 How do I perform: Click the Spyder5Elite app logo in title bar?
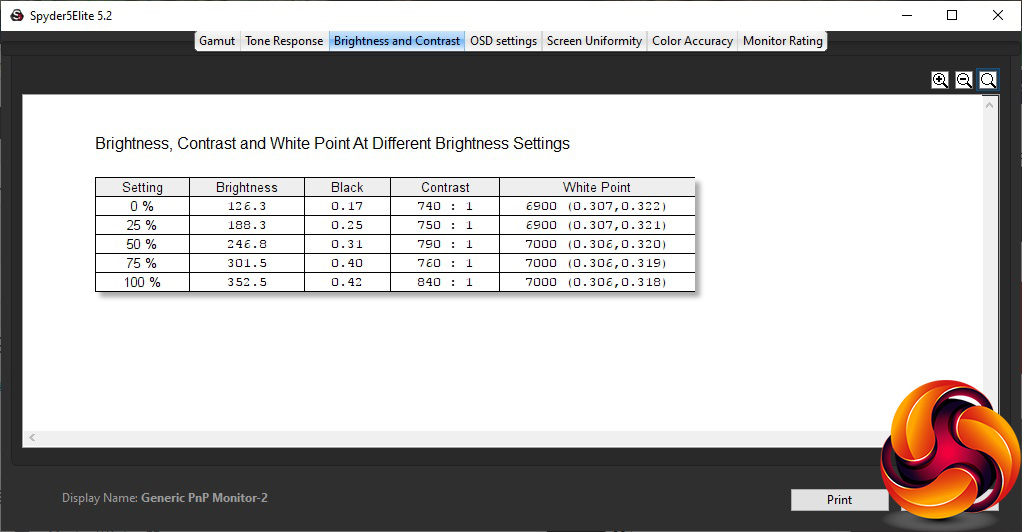pyautogui.click(x=17, y=16)
